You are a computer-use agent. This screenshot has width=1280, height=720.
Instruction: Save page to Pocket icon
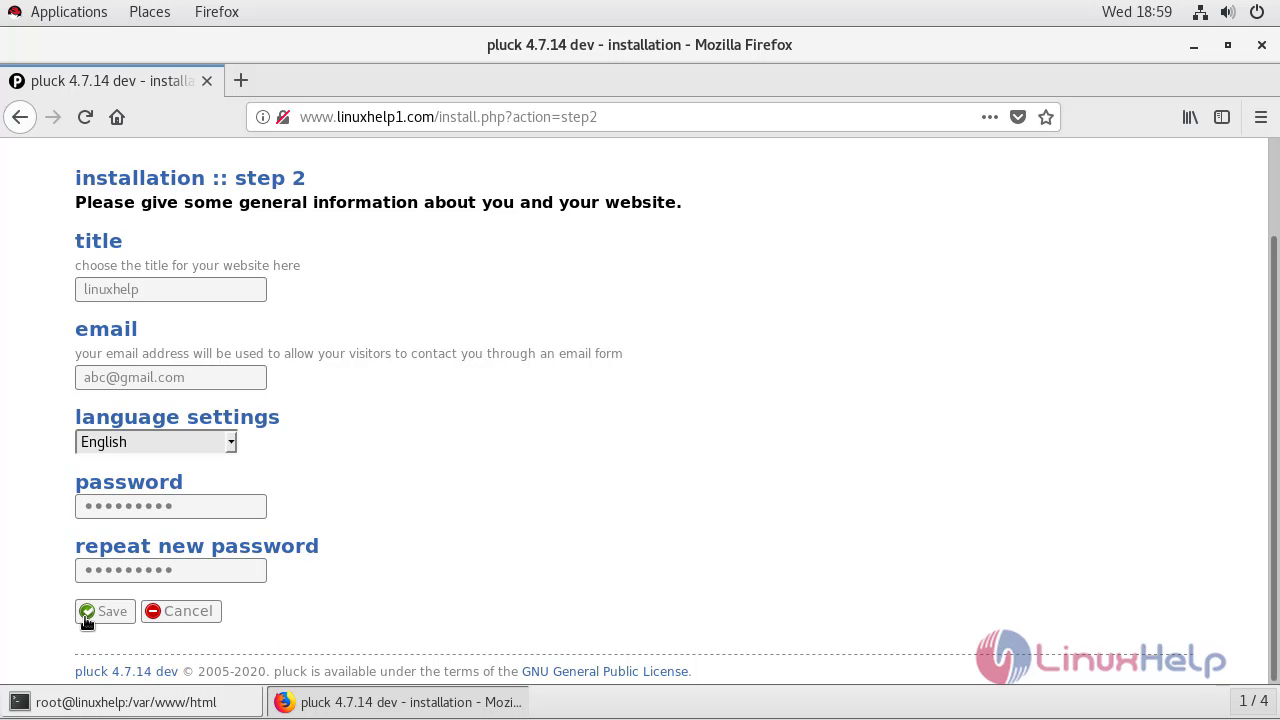point(1018,117)
